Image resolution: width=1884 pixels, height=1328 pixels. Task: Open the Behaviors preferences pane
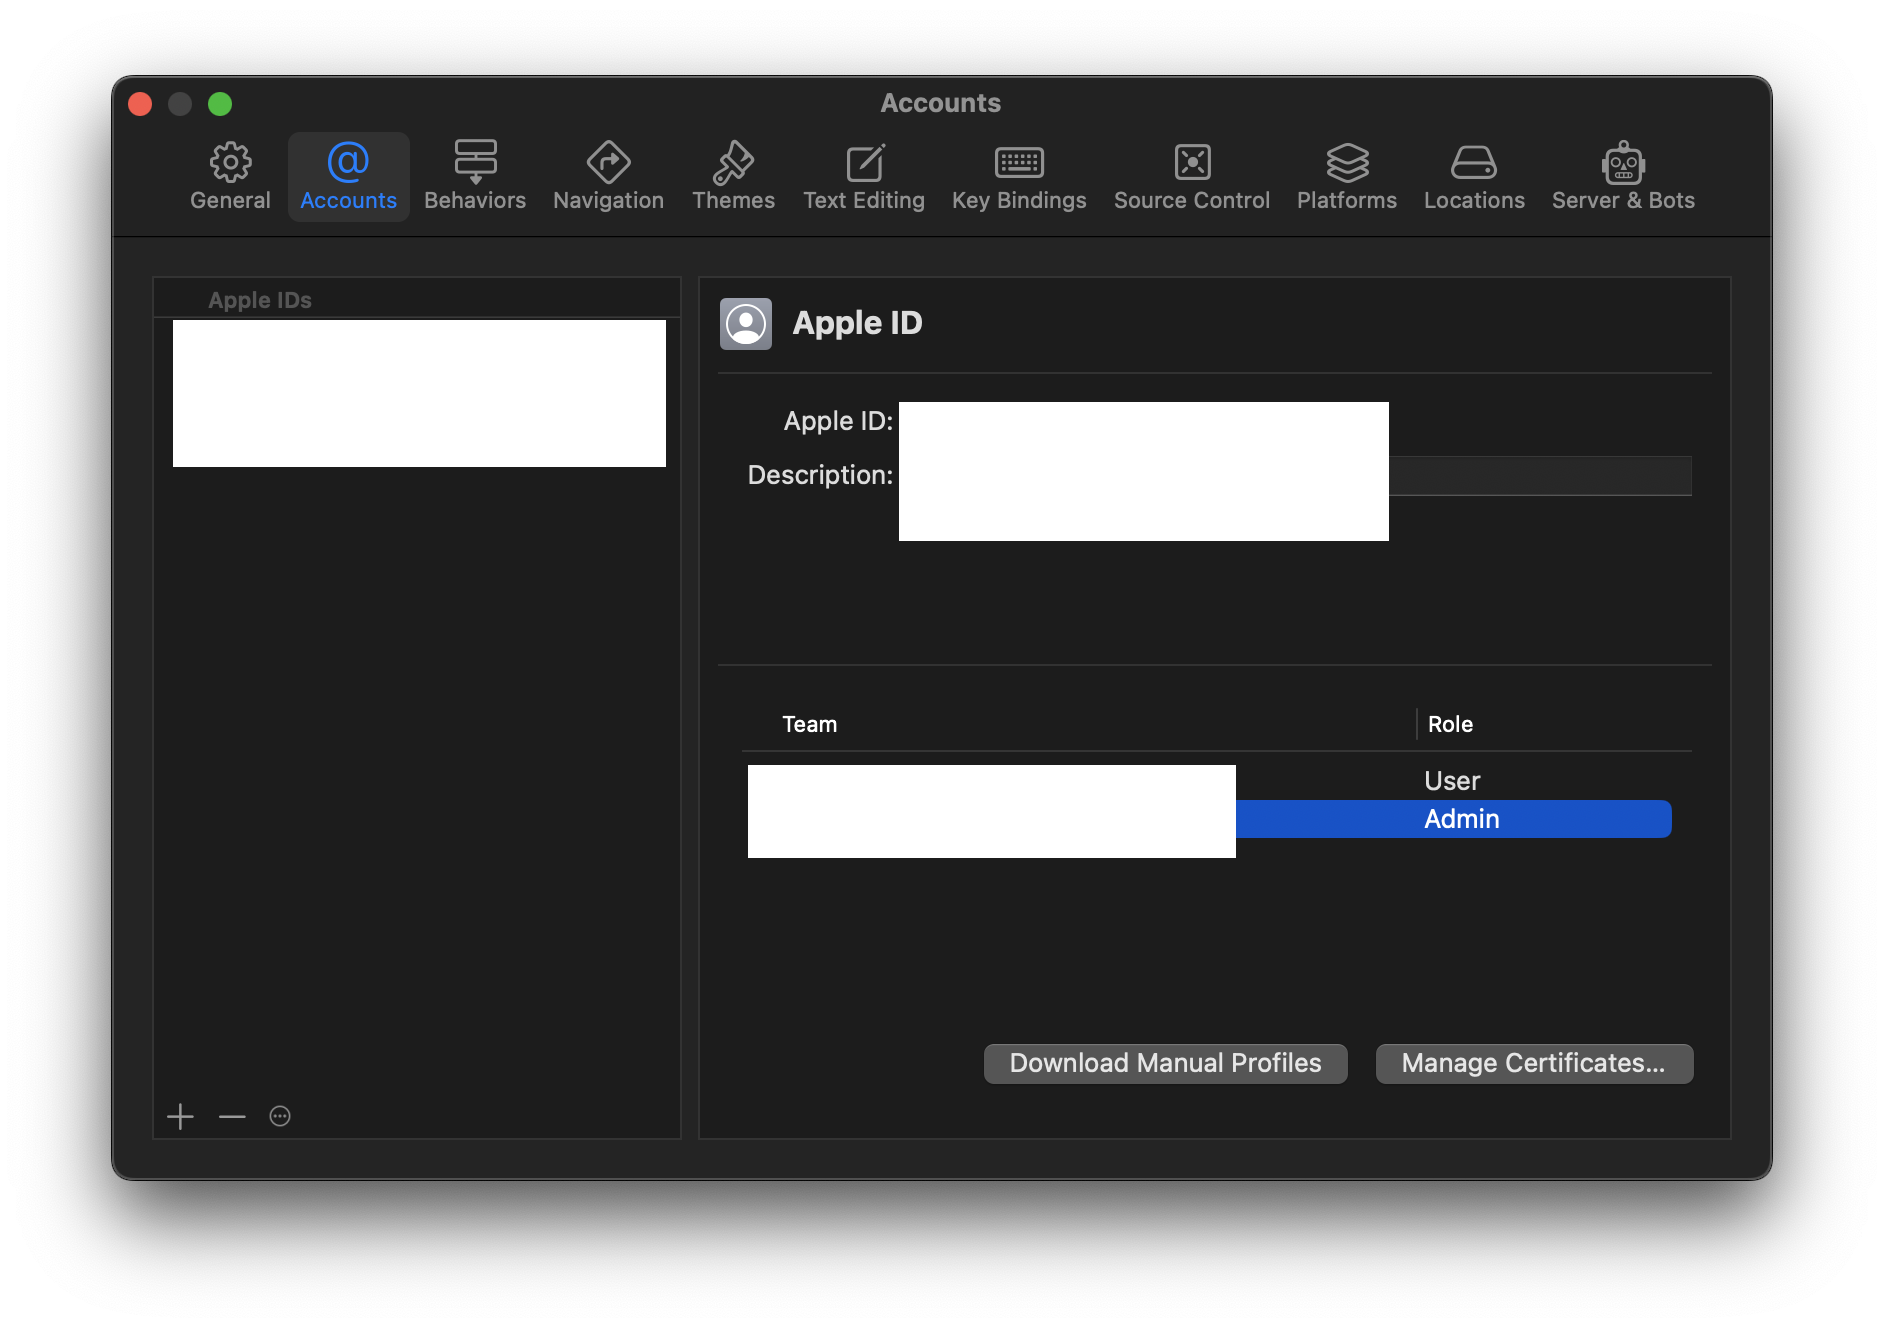475,177
